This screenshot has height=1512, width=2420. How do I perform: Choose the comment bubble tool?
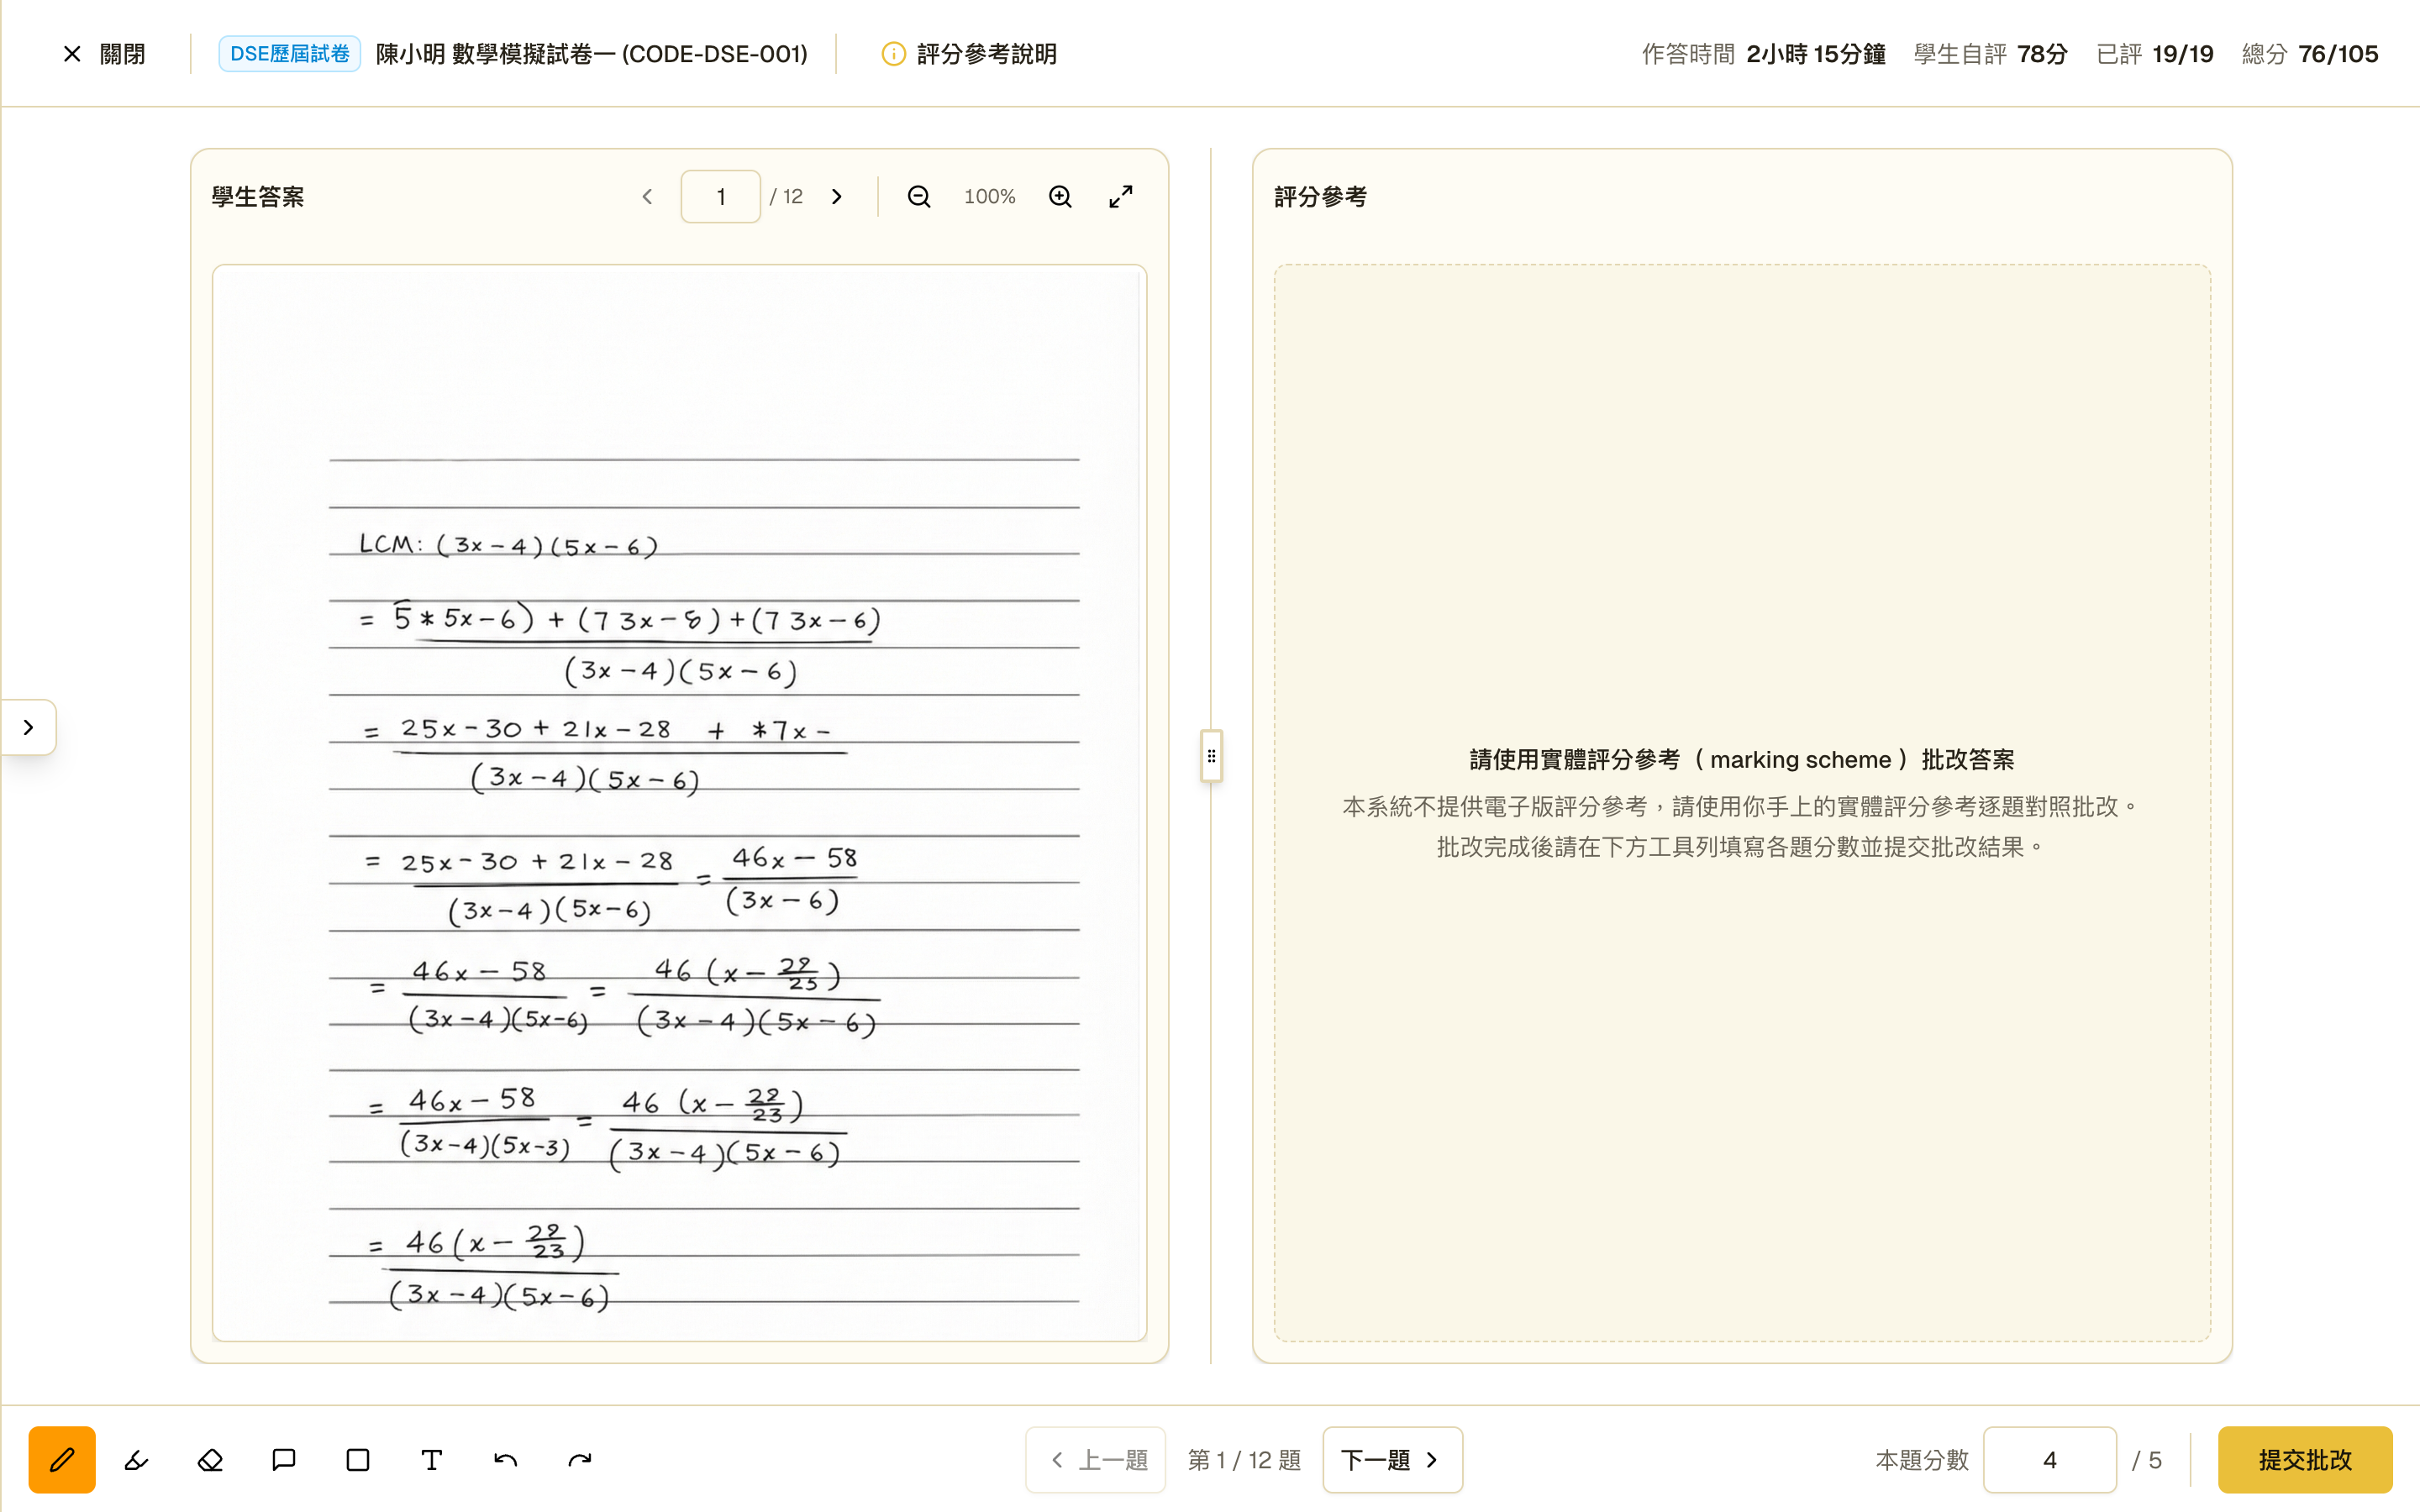[284, 1459]
